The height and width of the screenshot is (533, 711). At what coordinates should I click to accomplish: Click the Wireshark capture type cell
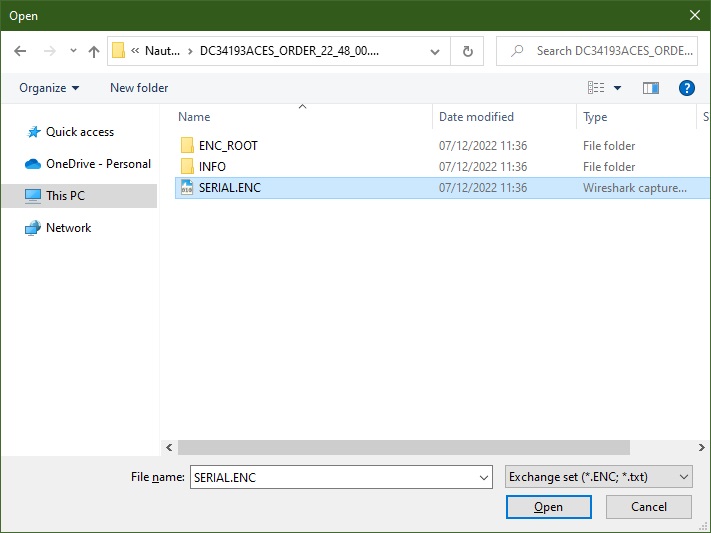pyautogui.click(x=635, y=188)
